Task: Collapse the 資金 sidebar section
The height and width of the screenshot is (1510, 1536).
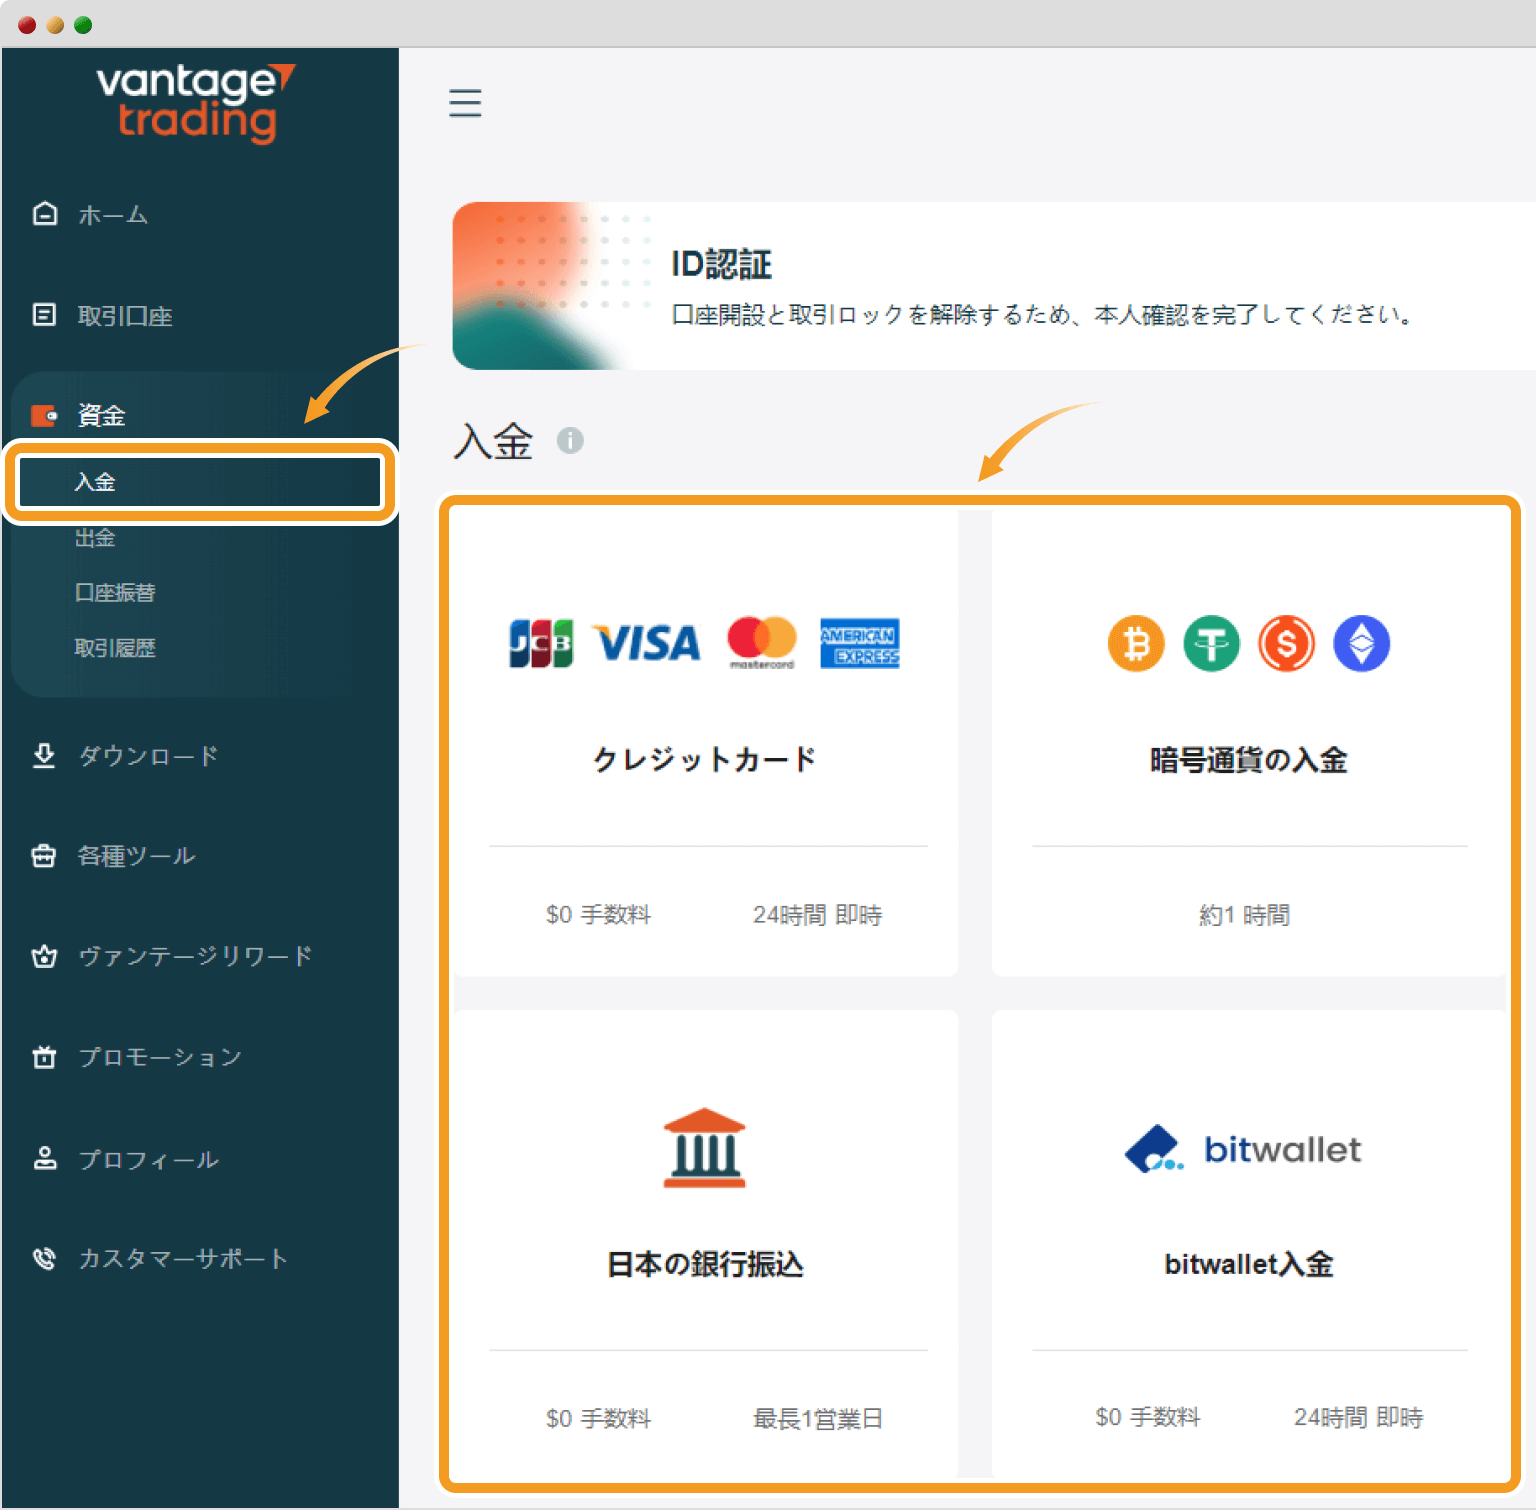Action: (x=101, y=415)
